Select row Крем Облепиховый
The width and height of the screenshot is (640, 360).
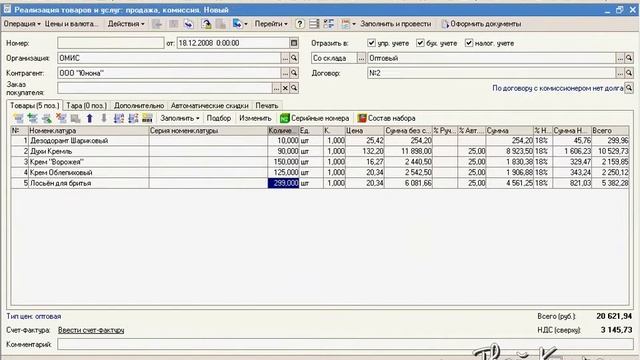point(320,173)
